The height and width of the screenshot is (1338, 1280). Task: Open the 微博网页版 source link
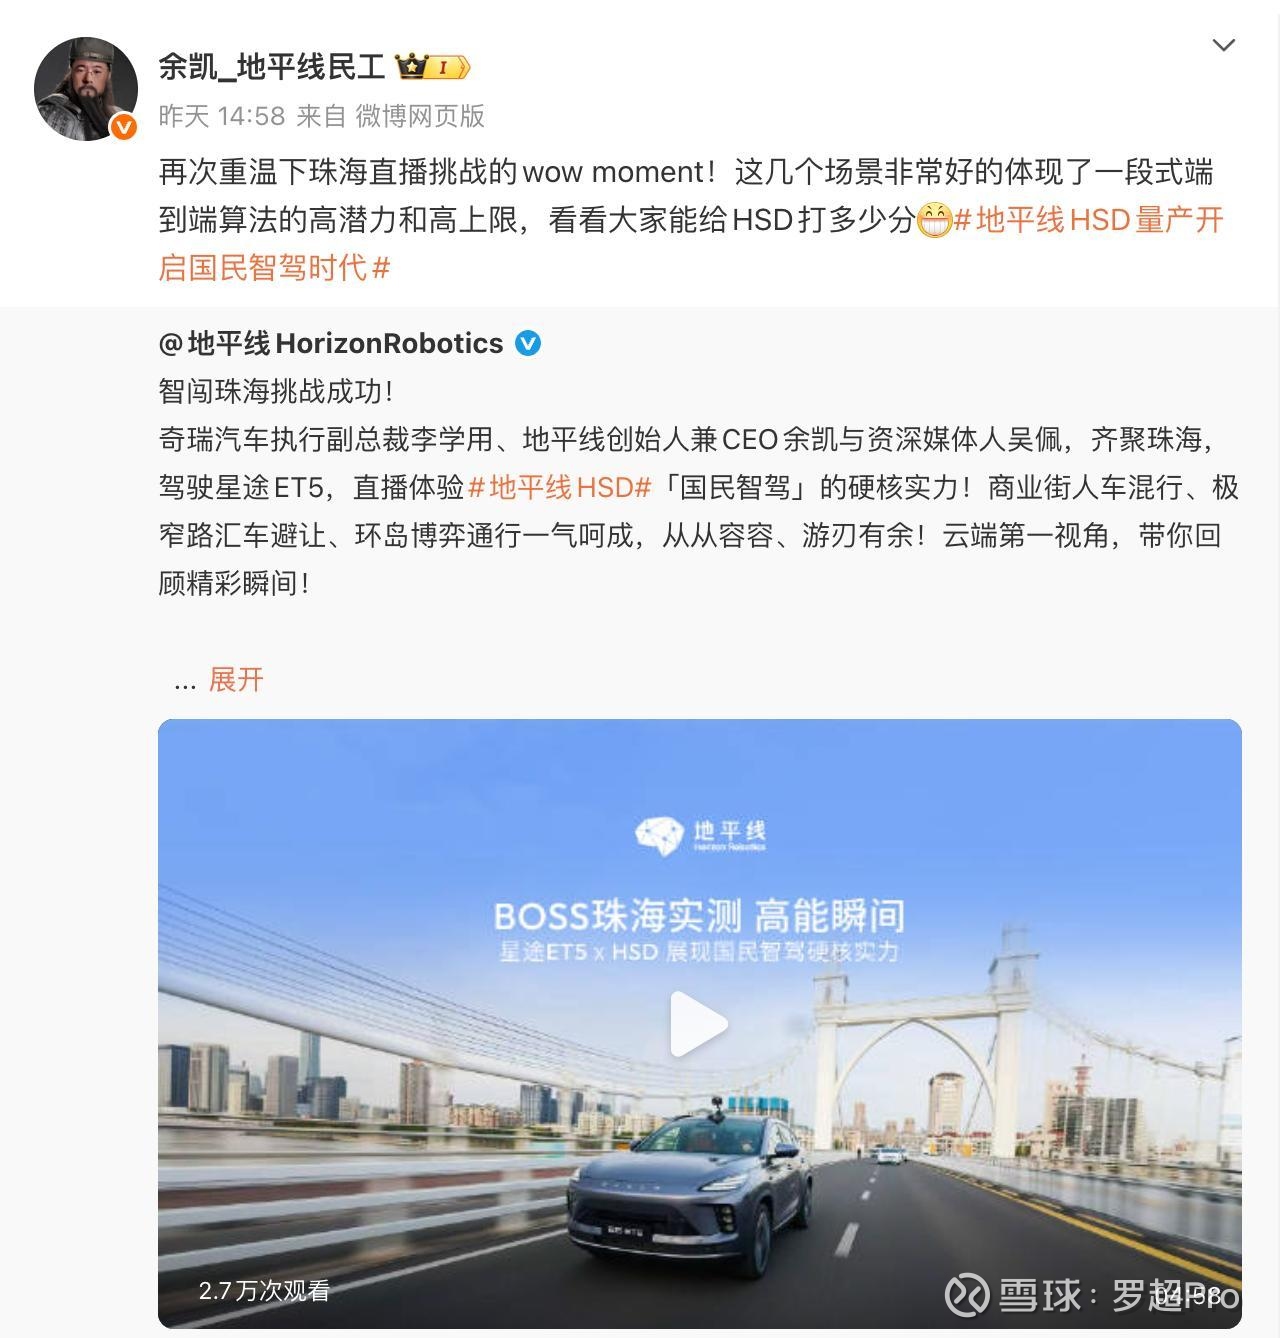pyautogui.click(x=420, y=116)
